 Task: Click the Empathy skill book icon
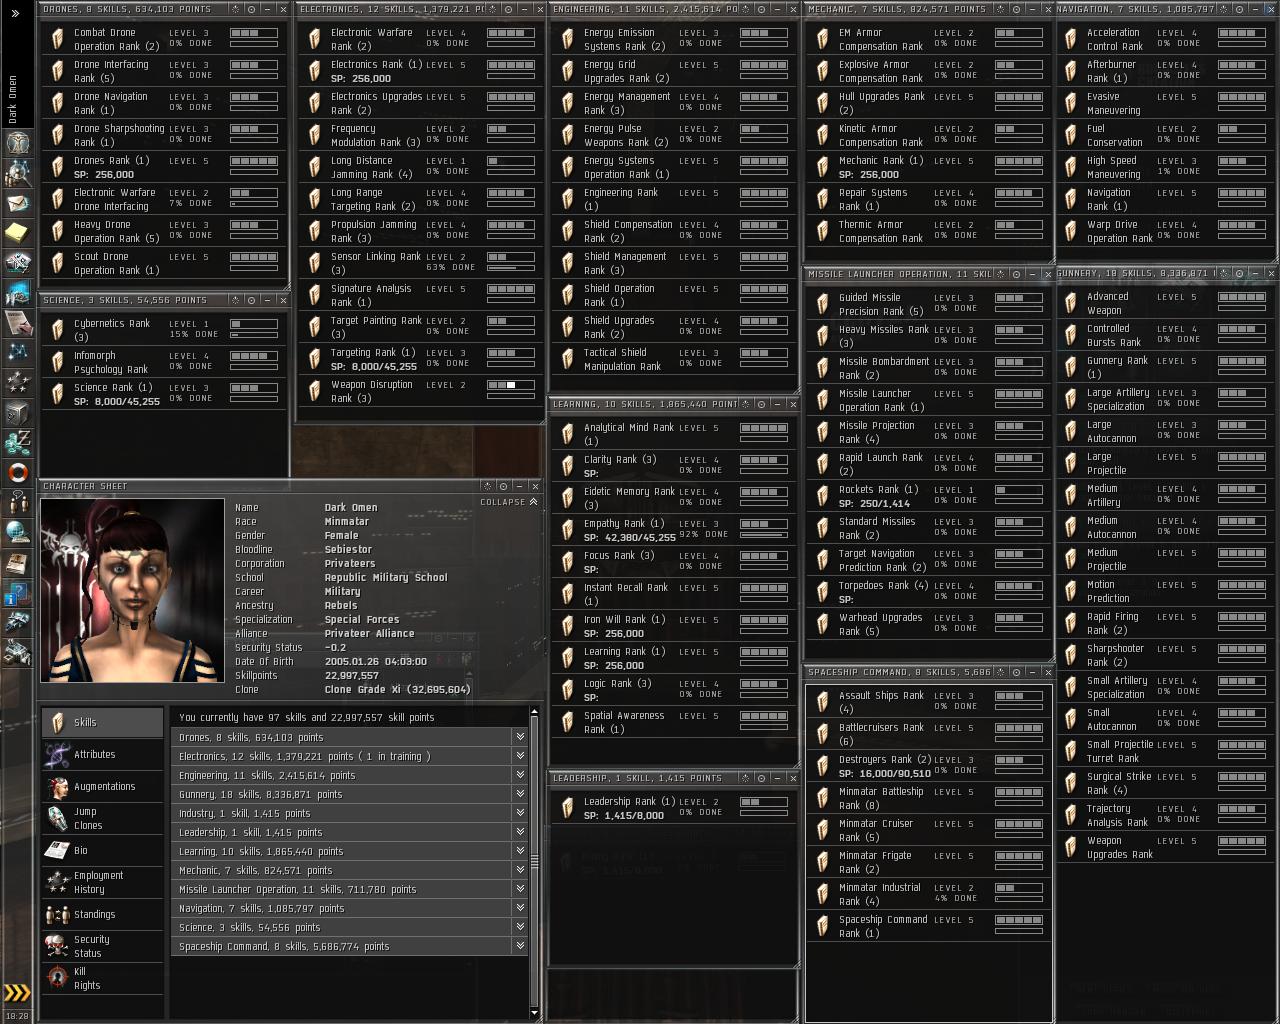click(x=568, y=530)
